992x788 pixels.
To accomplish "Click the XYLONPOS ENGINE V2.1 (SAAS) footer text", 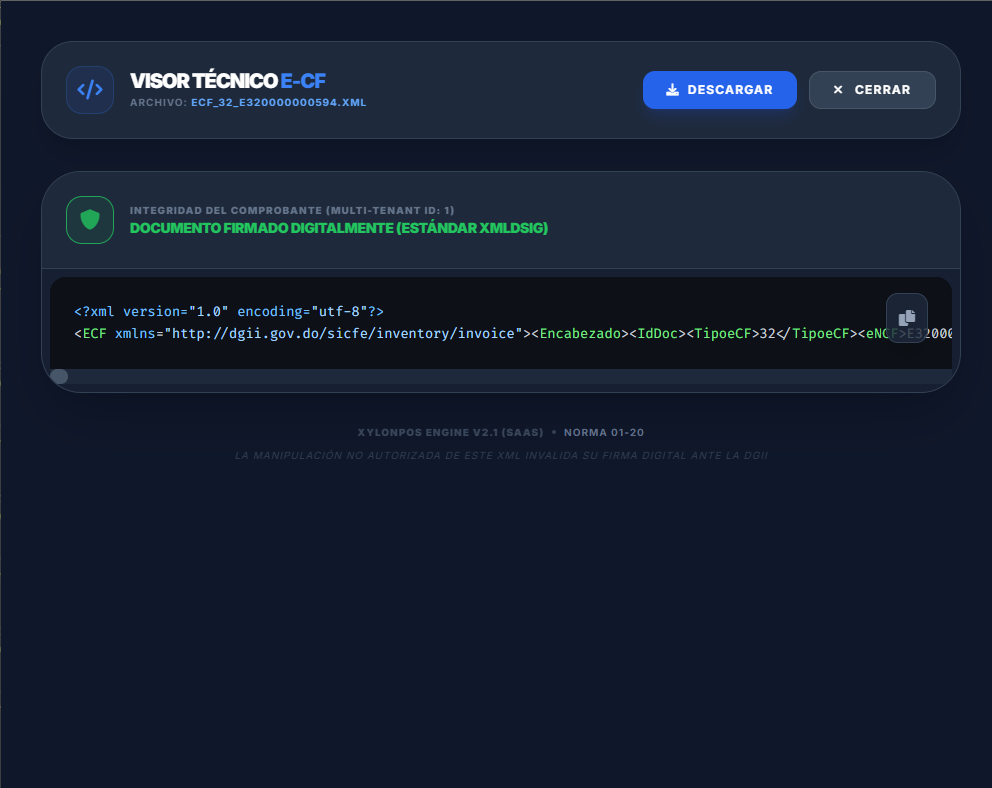I will pos(450,433).
